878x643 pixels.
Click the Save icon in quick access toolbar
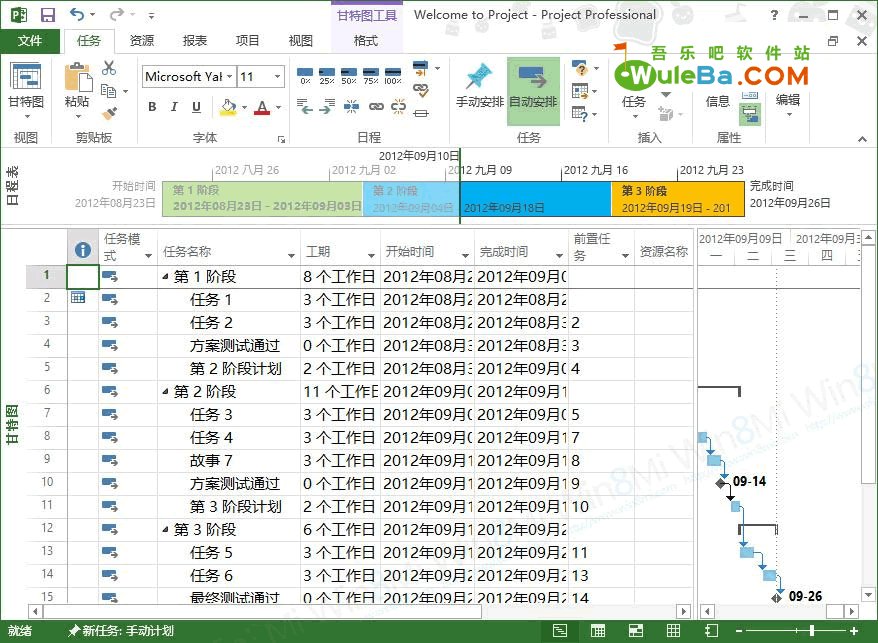(48, 15)
